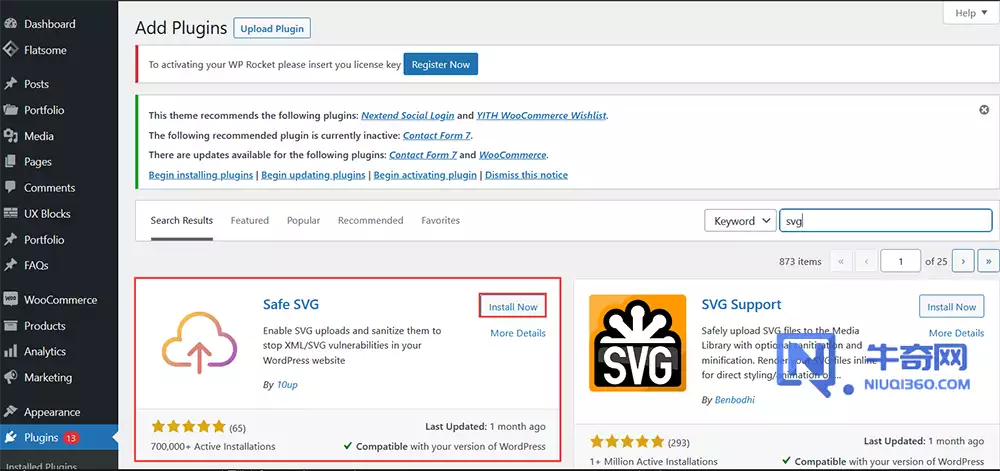Click the Flatsome diamond icon
Image resolution: width=1000 pixels, height=471 pixels.
tap(10, 50)
